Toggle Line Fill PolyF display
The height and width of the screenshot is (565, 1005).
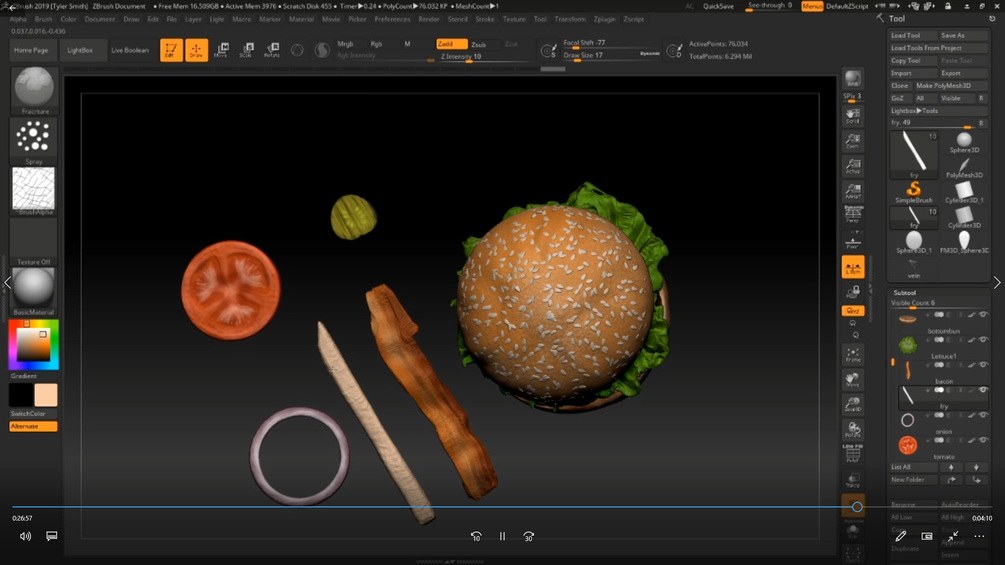click(x=852, y=454)
